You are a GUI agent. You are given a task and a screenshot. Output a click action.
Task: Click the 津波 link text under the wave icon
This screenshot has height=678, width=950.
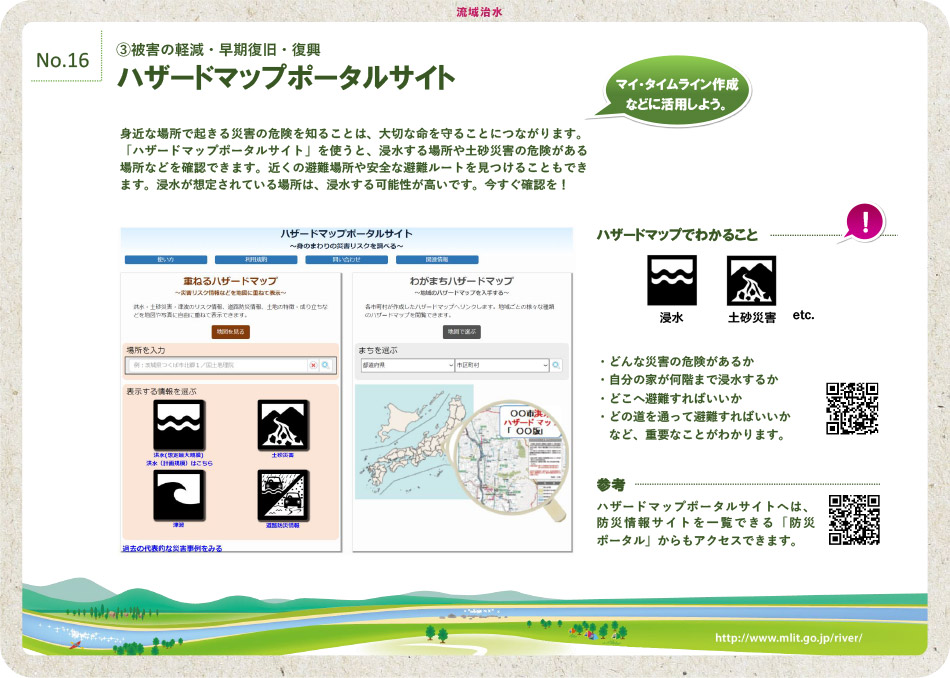(x=178, y=525)
